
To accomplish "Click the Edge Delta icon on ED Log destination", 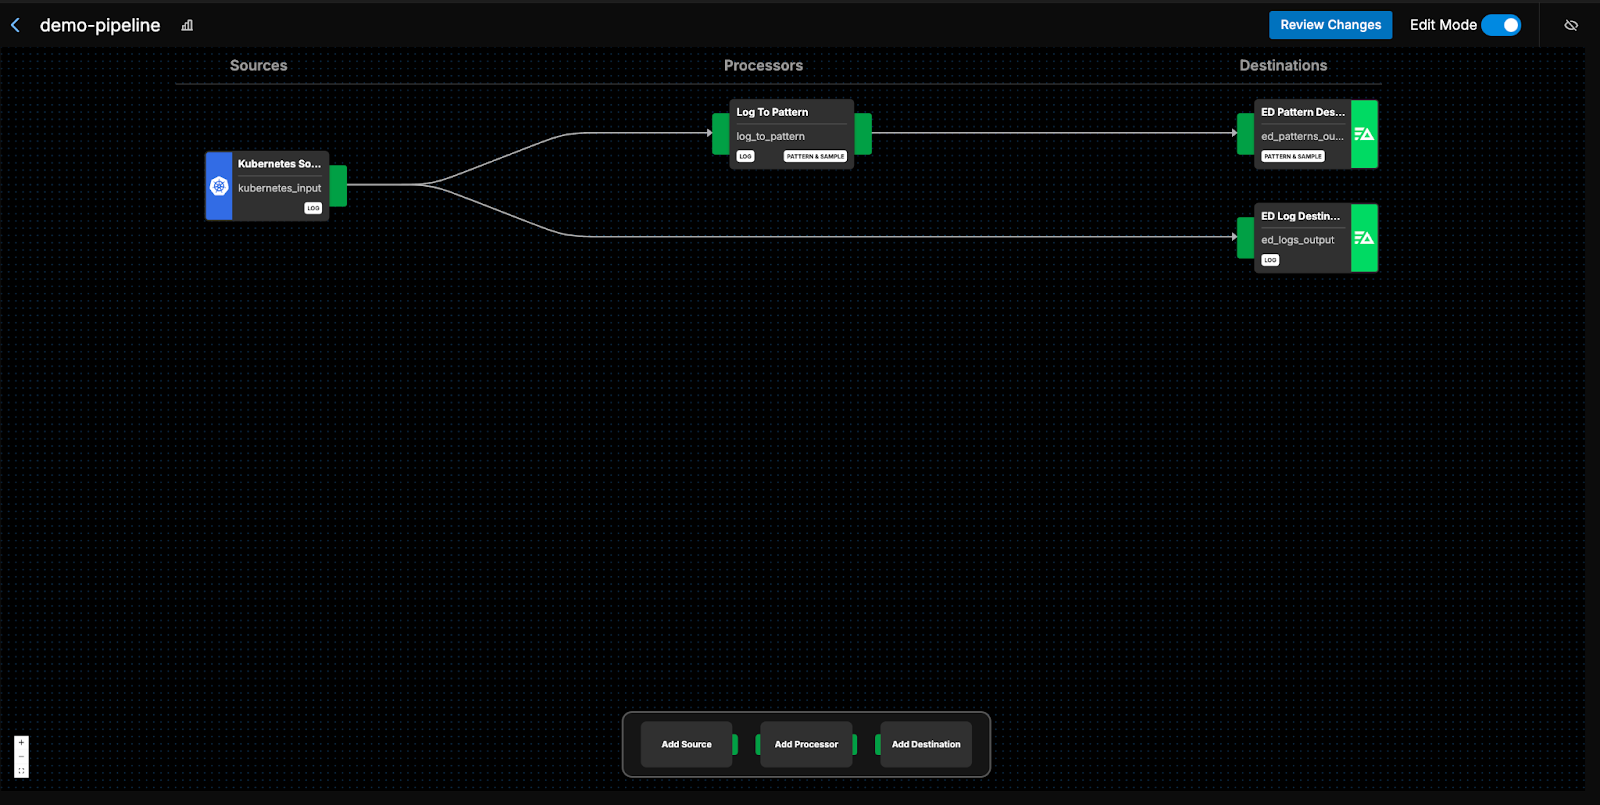I will (1364, 238).
